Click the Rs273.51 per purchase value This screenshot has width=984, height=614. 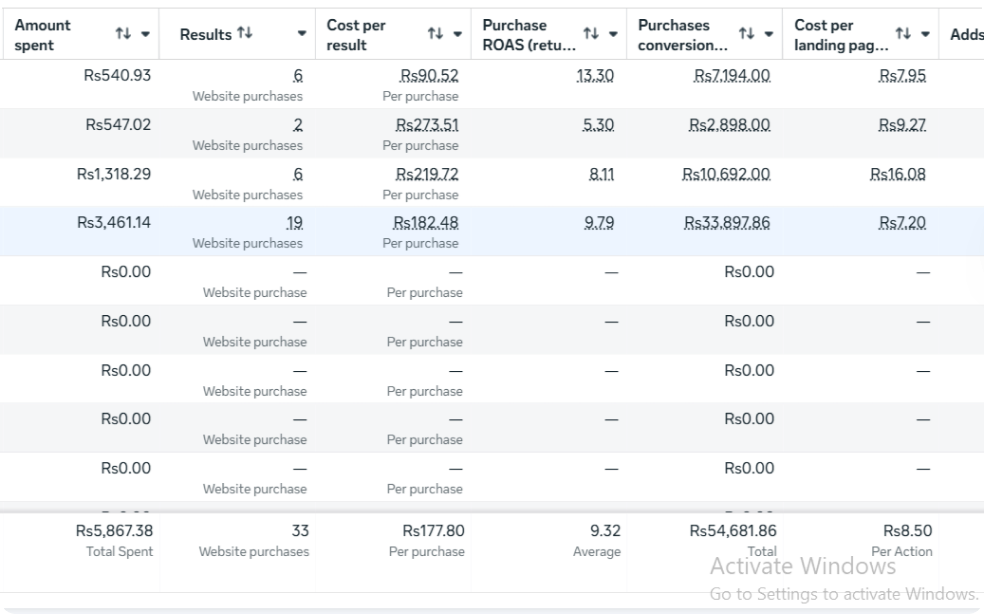[427, 124]
